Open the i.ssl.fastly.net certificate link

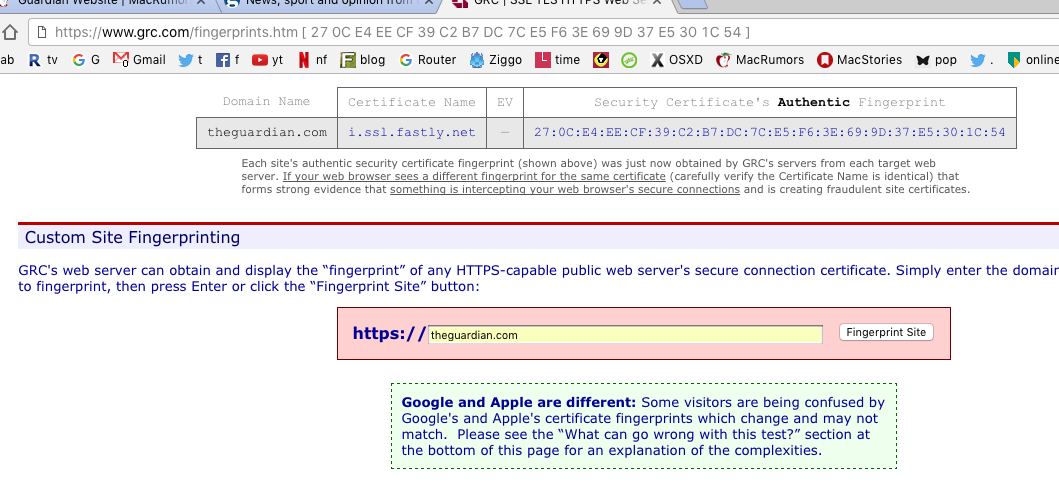point(412,132)
